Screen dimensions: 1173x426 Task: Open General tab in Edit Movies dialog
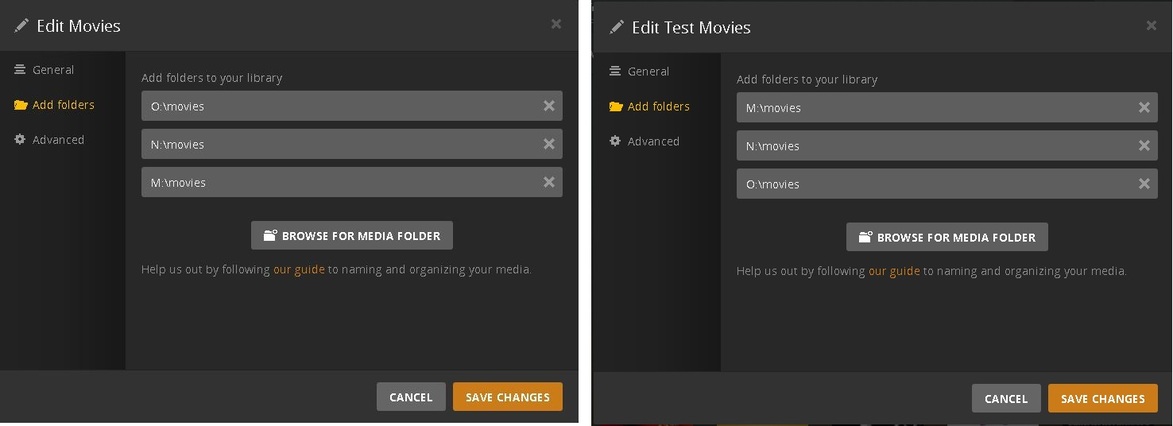[53, 70]
